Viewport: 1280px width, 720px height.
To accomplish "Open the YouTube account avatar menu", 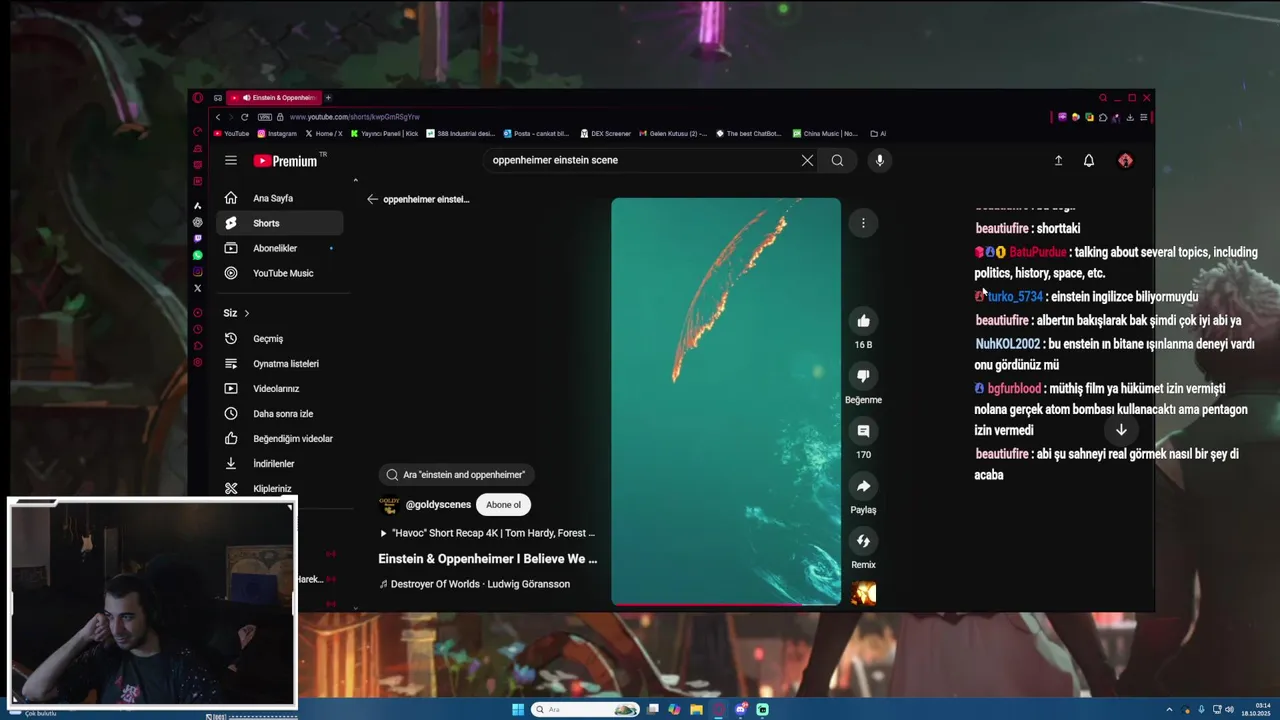I will click(x=1125, y=160).
